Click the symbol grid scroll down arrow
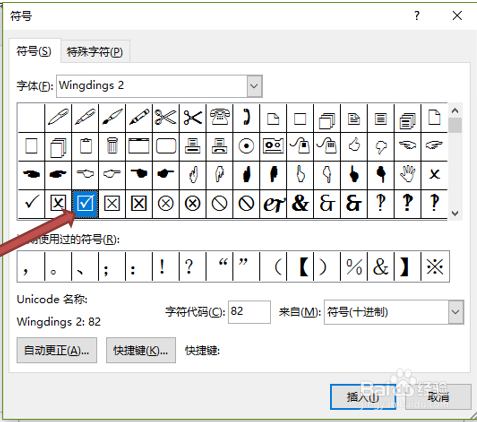The width and height of the screenshot is (477, 422). 455,213
